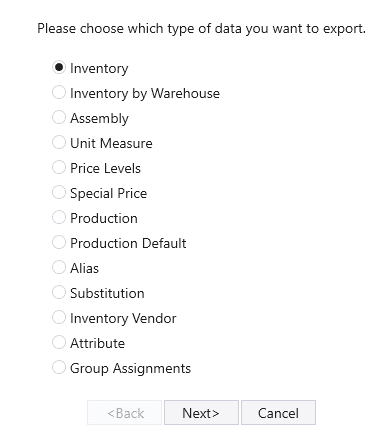
Task: Click the Next> button
Action: click(x=201, y=413)
